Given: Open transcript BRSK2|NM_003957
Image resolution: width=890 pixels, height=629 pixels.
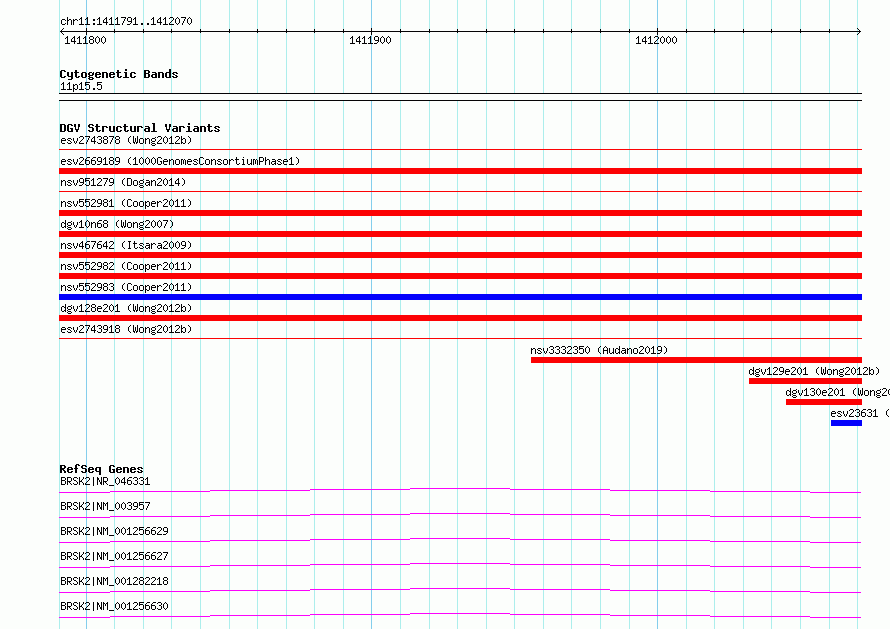Looking at the screenshot, I should (105, 506).
